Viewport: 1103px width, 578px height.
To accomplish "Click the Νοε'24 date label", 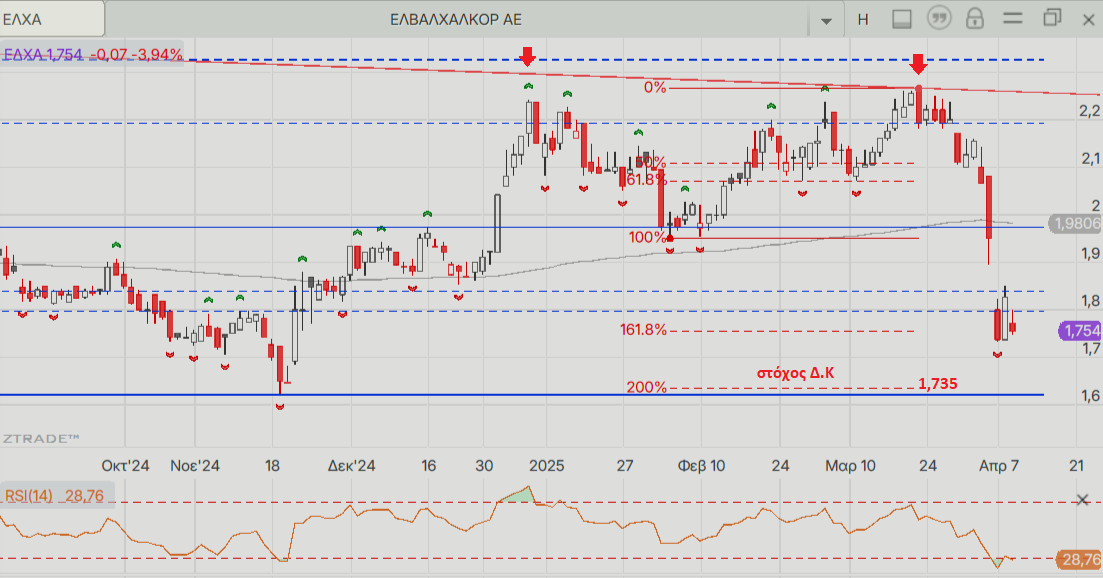I will pos(195,465).
